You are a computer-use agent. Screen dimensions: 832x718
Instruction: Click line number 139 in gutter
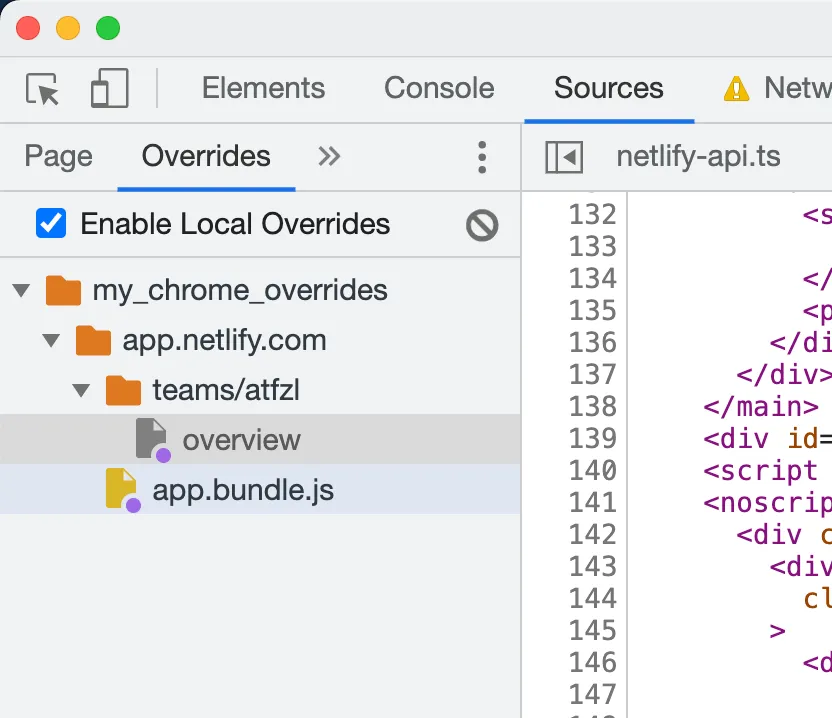pos(593,438)
